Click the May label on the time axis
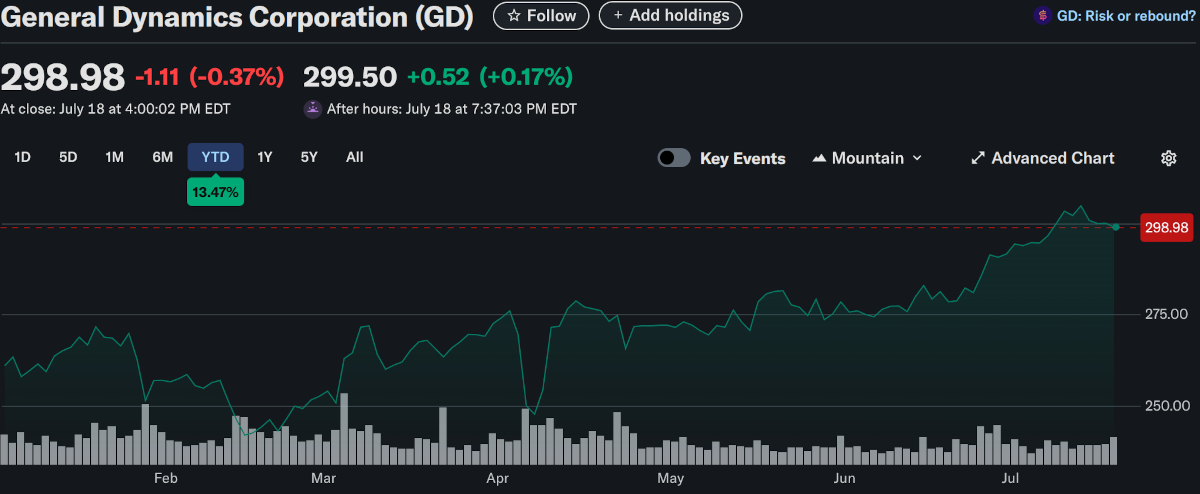The image size is (1200, 494). pyautogui.click(x=671, y=479)
